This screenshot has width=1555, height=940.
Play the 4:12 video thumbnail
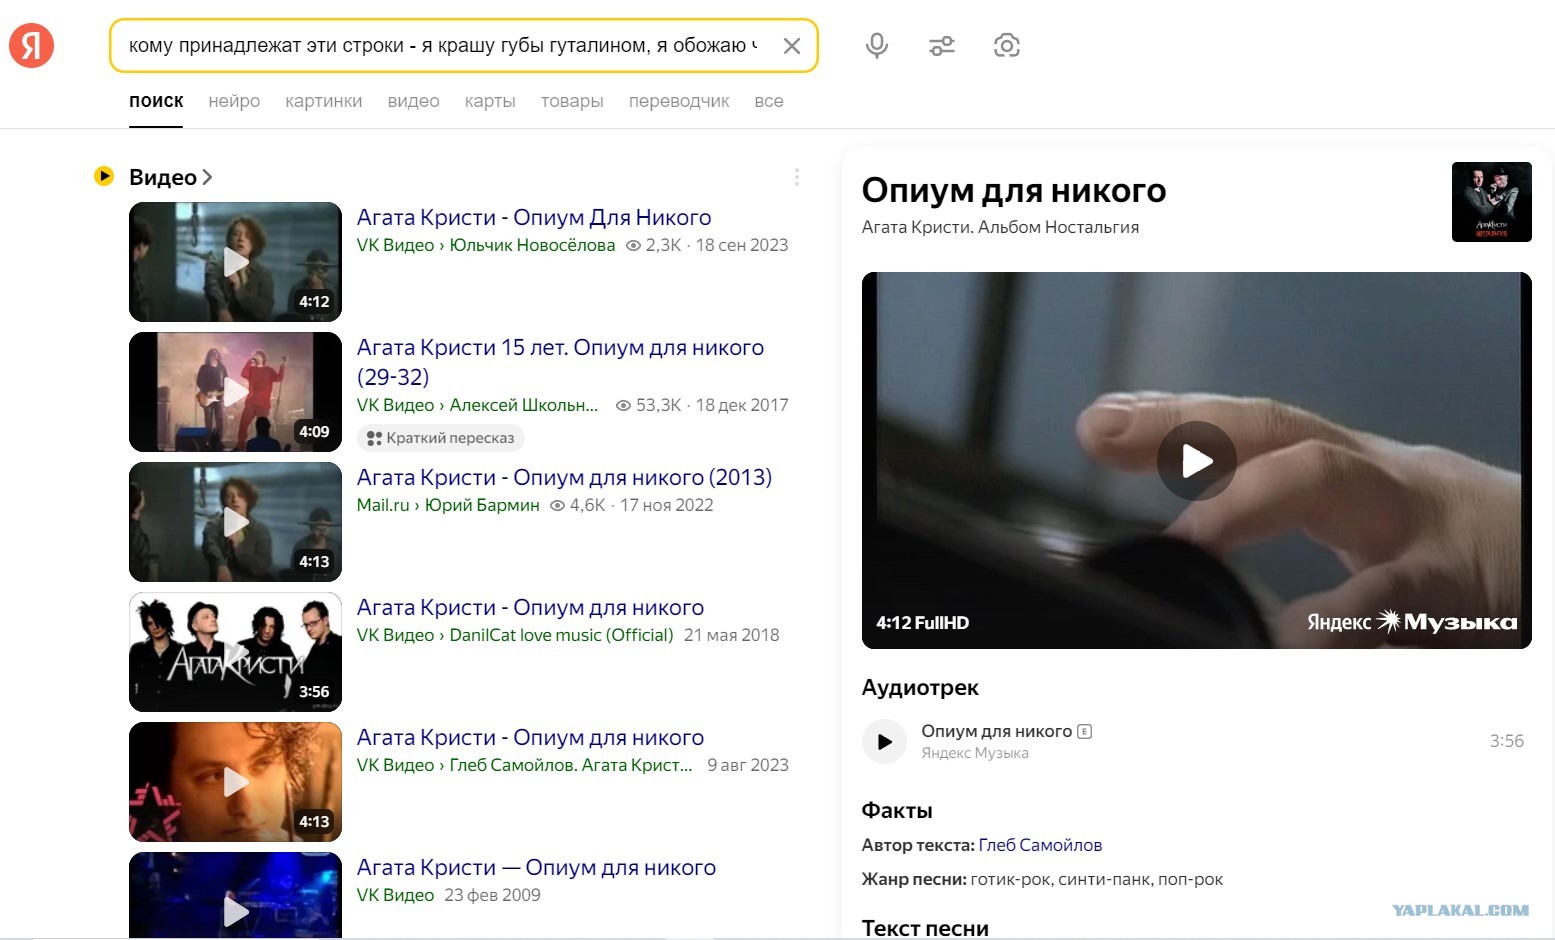(x=235, y=262)
